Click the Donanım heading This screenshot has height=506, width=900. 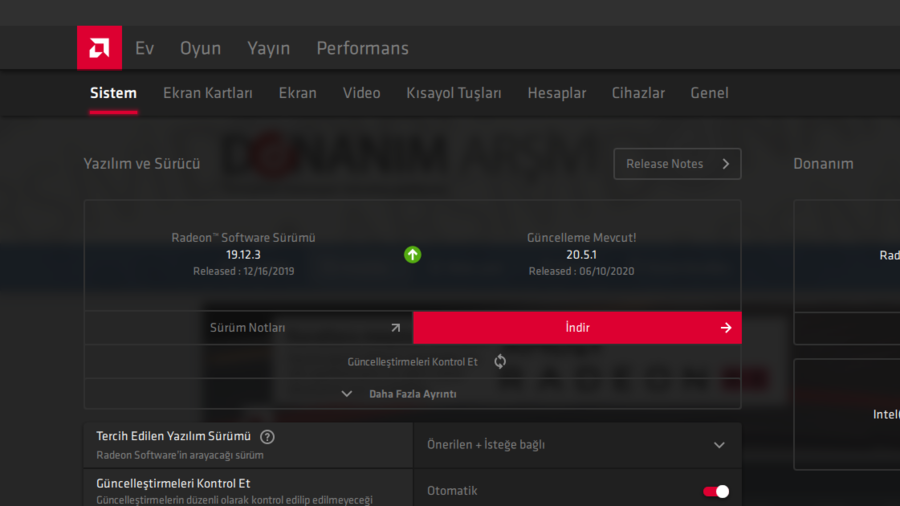coord(823,164)
